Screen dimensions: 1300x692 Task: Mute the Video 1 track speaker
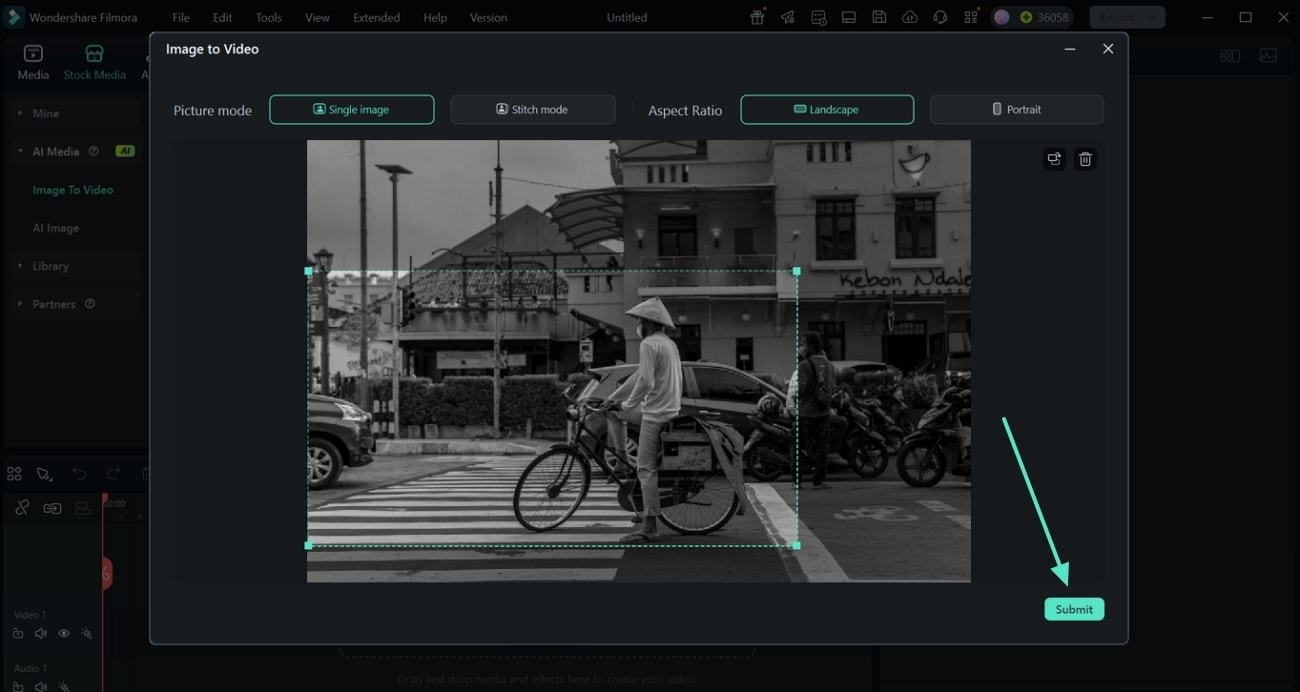pyautogui.click(x=41, y=634)
